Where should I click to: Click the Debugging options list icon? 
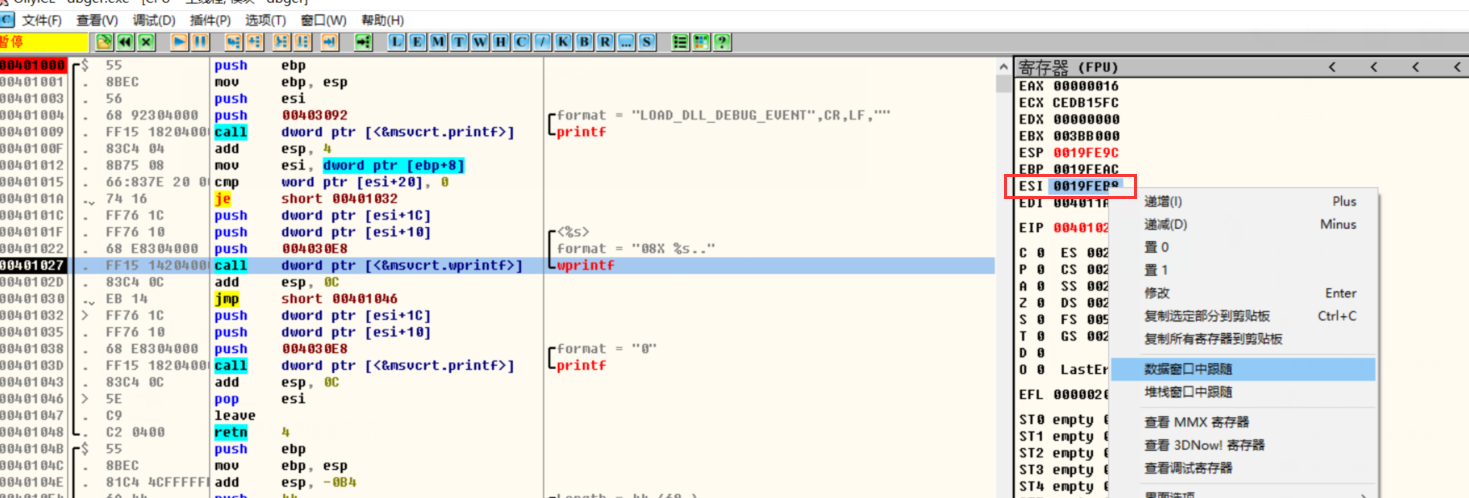[681, 42]
